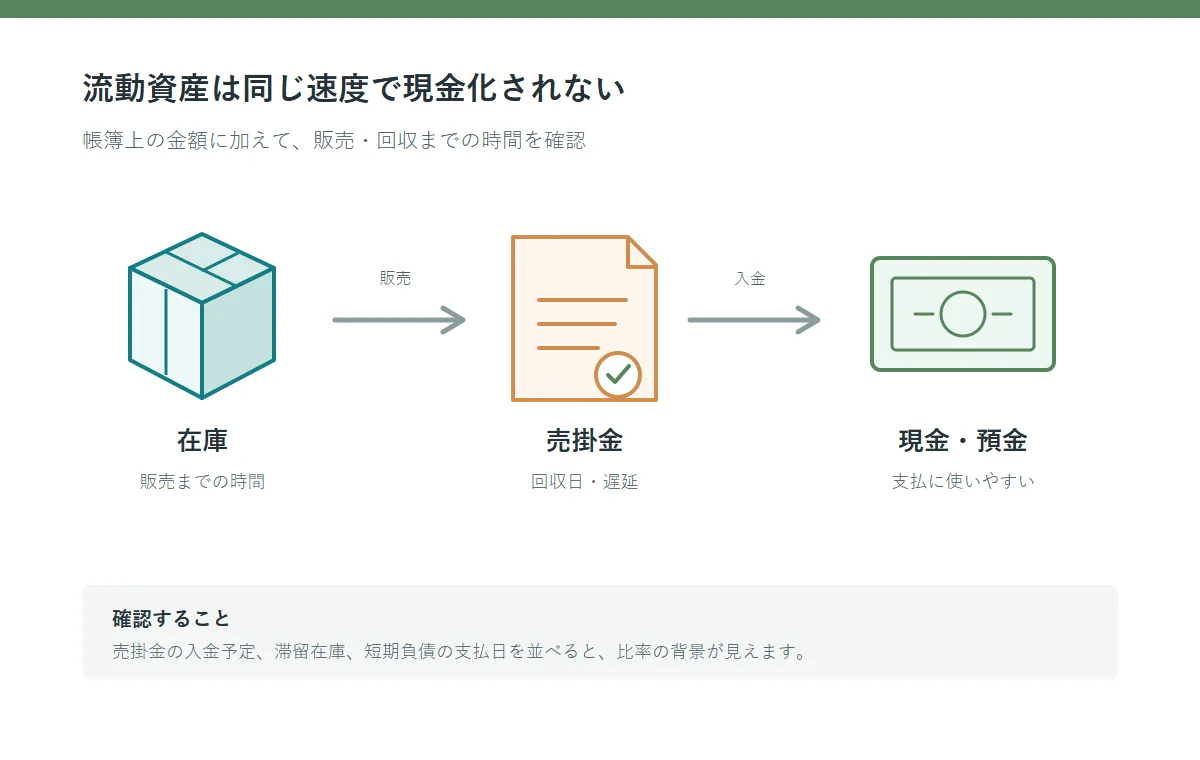Image resolution: width=1200 pixels, height=760 pixels.
Task: Click the 在庫 label
Action: tap(202, 440)
